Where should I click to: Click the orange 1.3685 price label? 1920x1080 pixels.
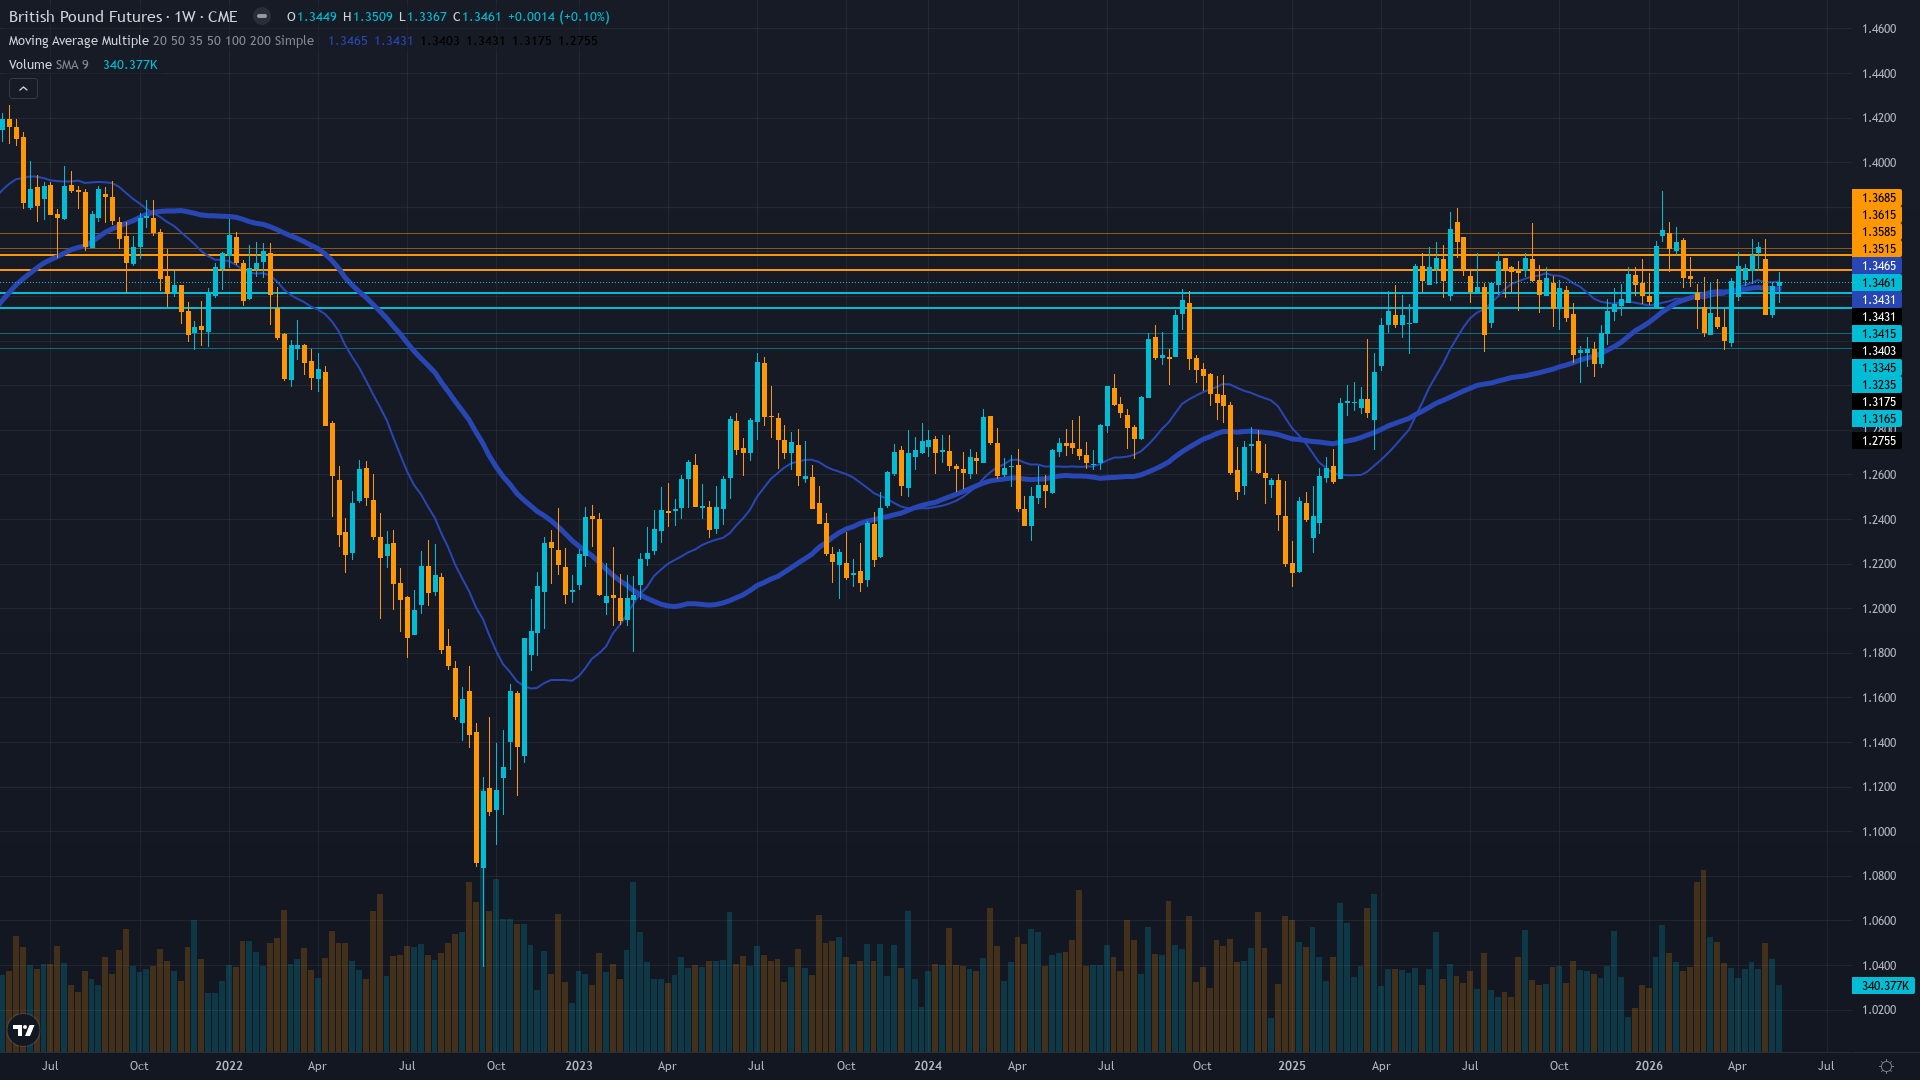click(1877, 198)
